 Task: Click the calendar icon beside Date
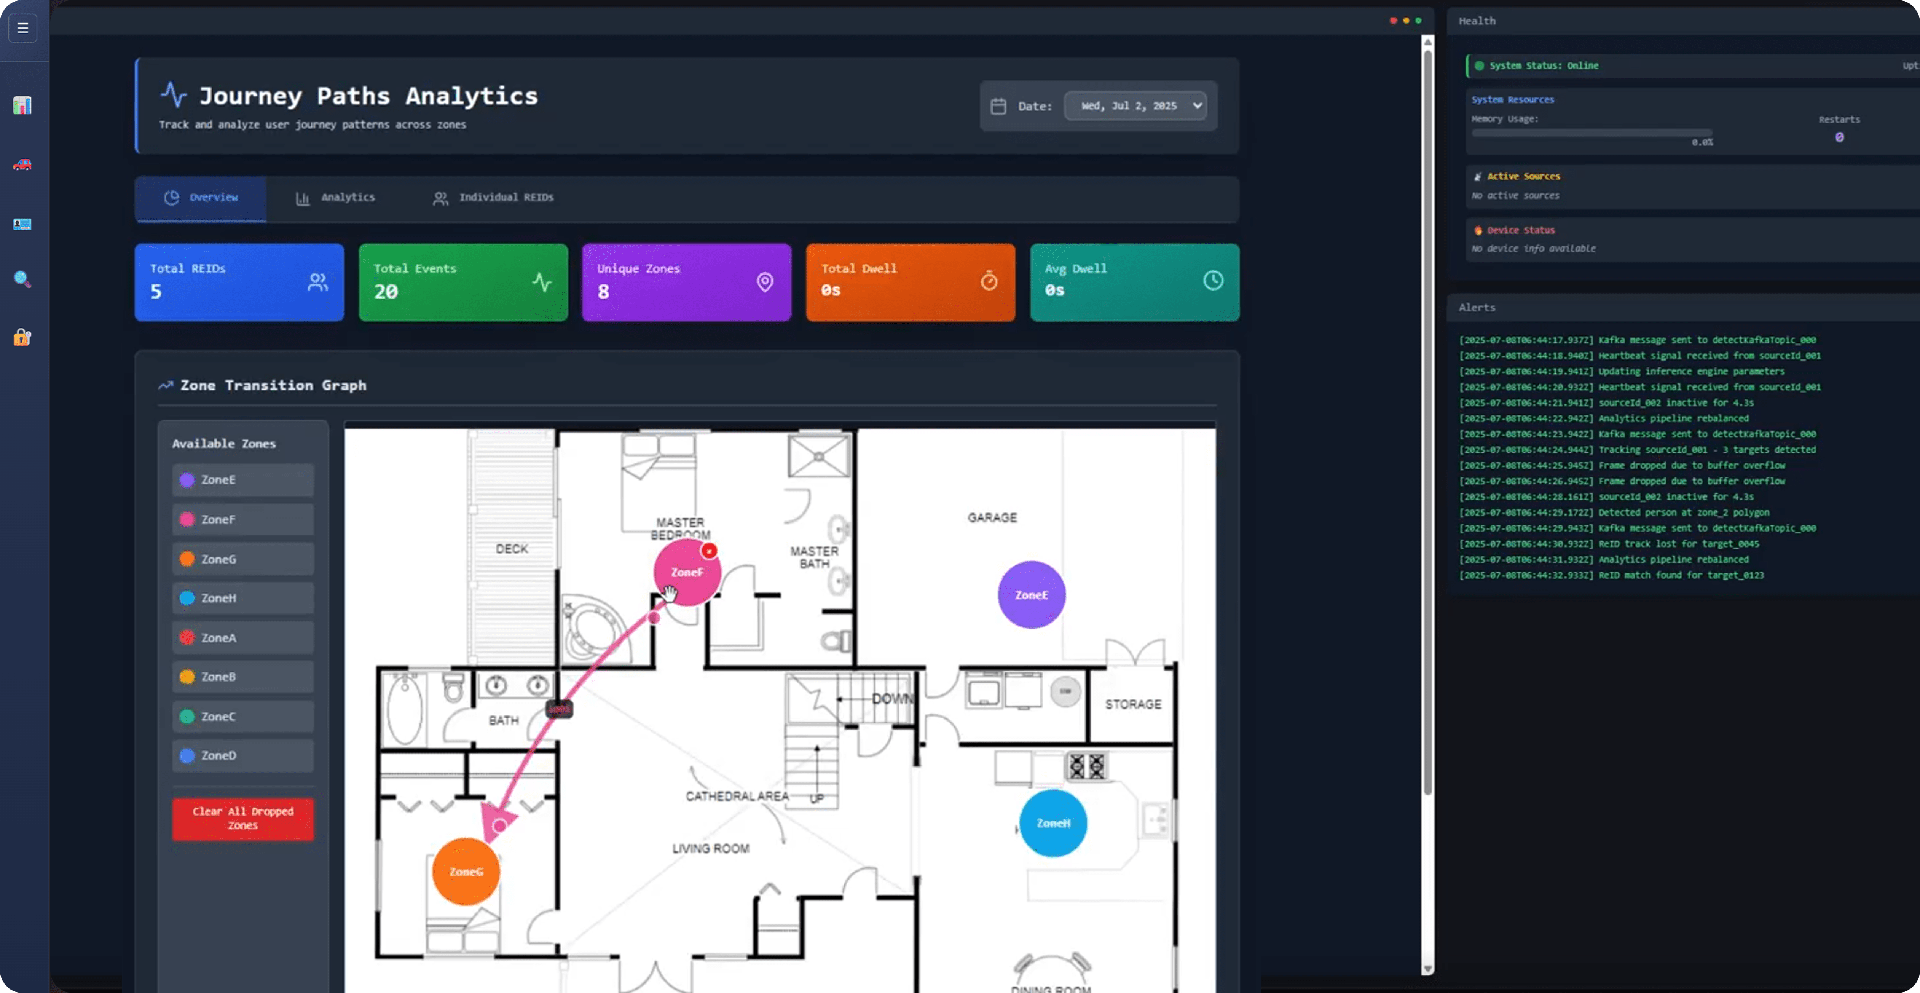coord(998,106)
